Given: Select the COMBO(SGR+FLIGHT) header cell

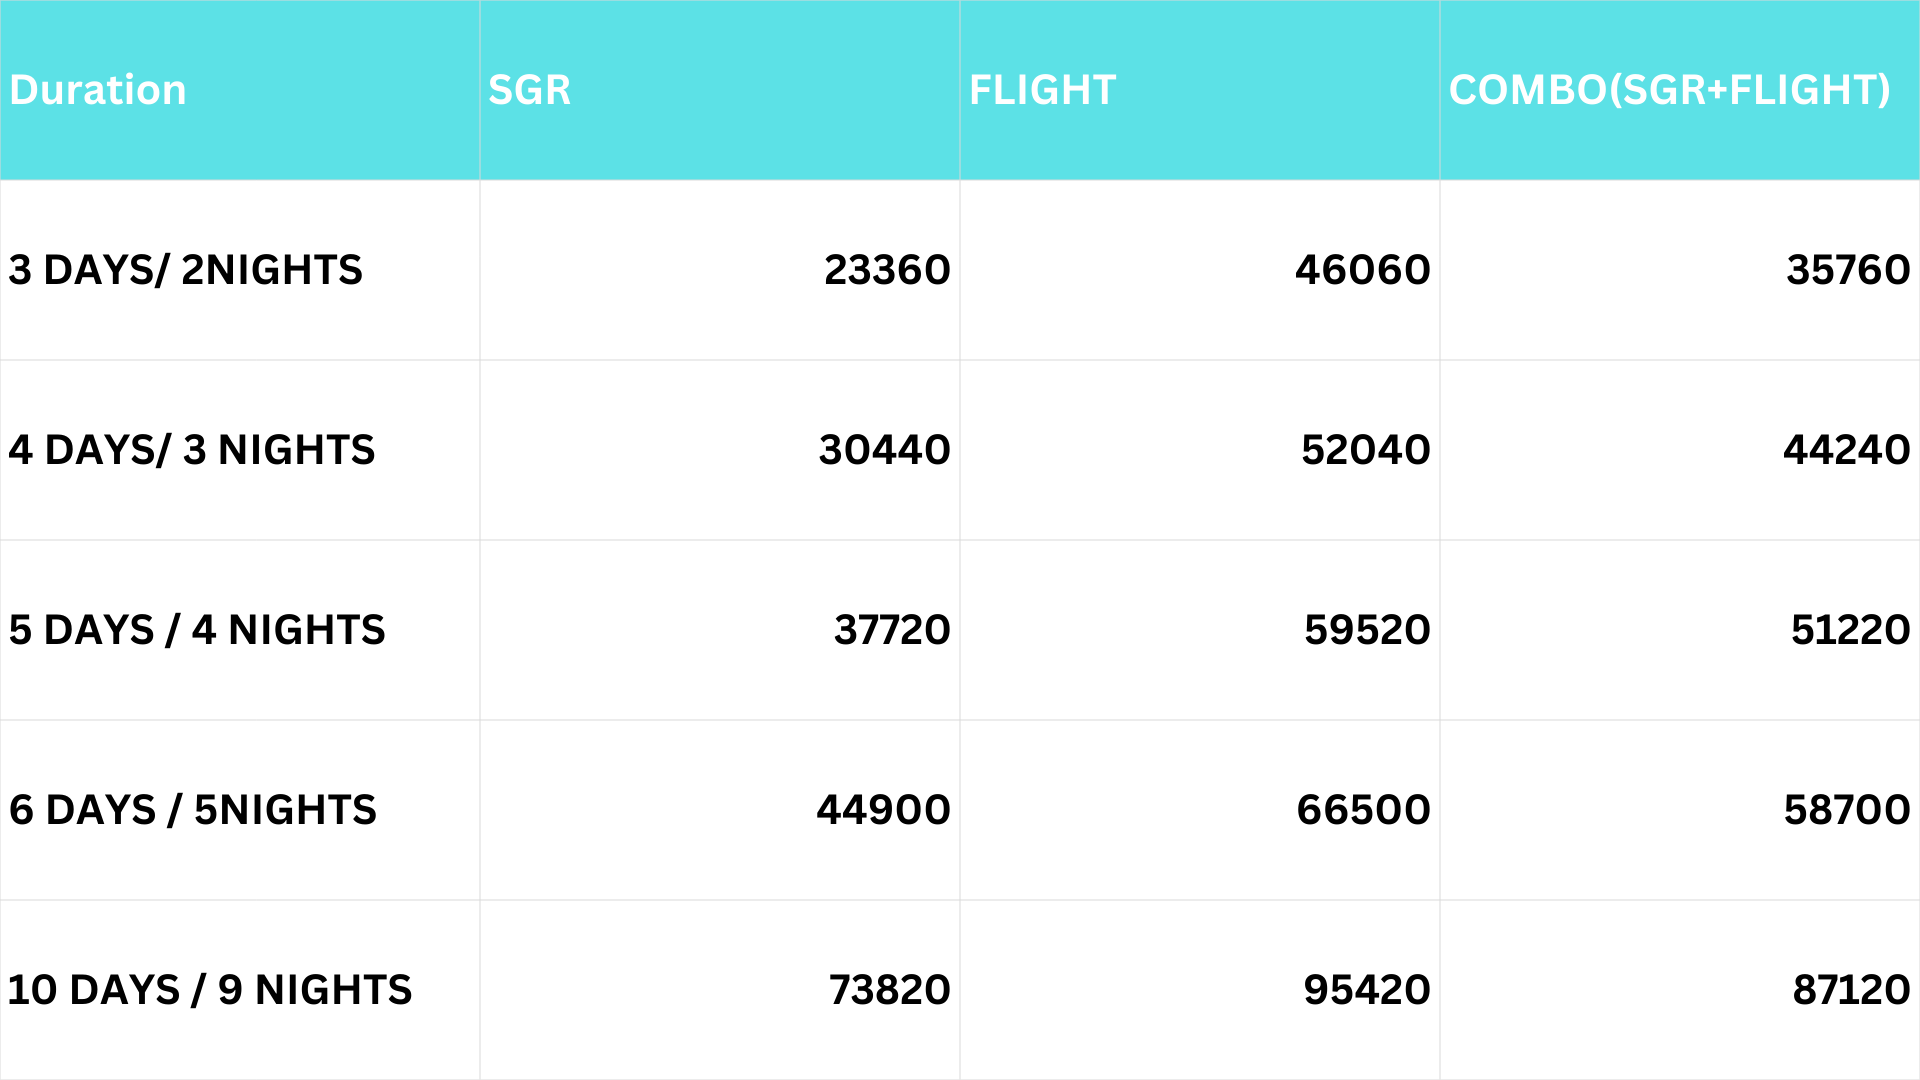Looking at the screenshot, I should 1669,90.
